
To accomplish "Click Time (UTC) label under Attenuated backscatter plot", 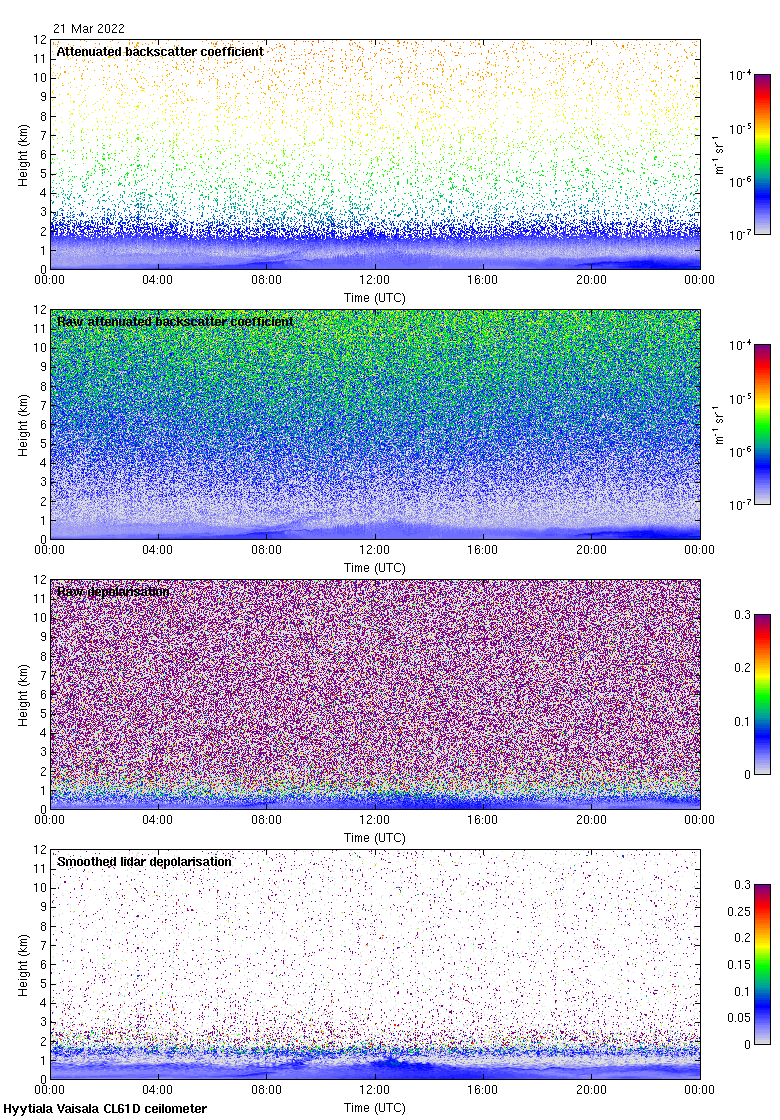I will point(374,298).
